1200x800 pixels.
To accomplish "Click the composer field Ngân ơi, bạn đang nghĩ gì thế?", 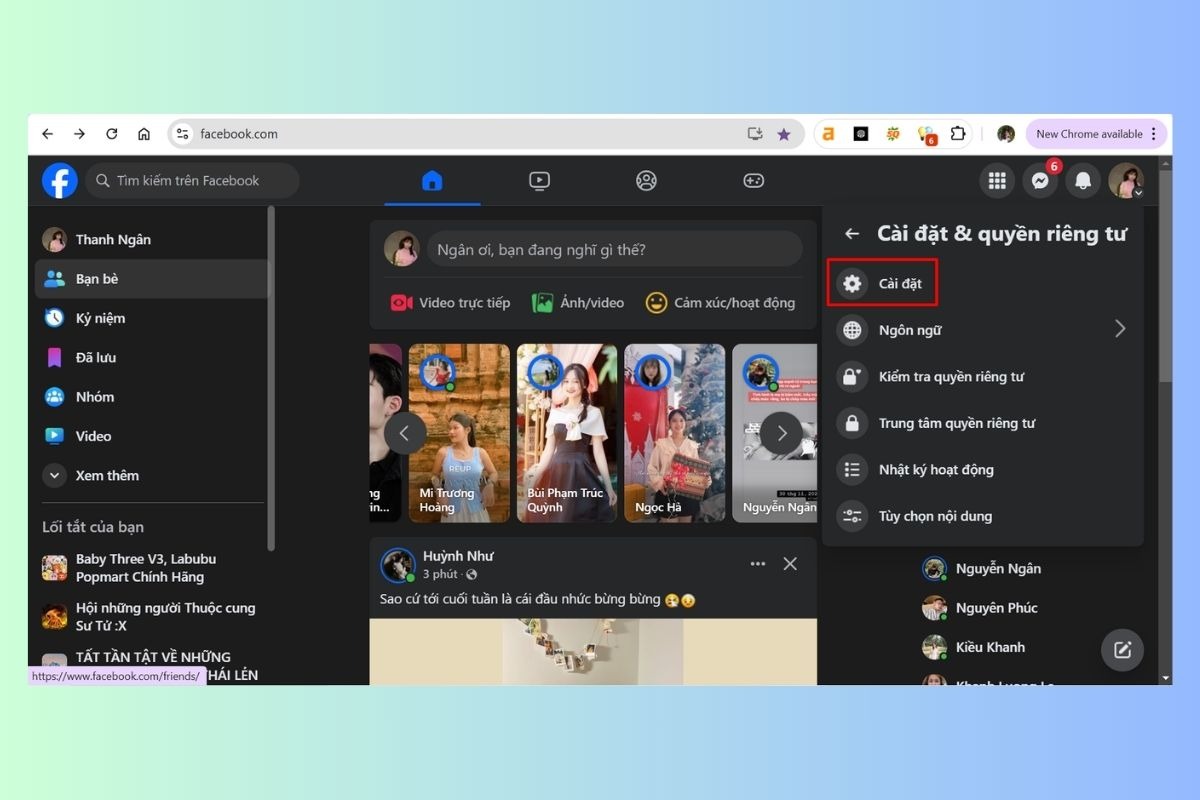I will (614, 249).
